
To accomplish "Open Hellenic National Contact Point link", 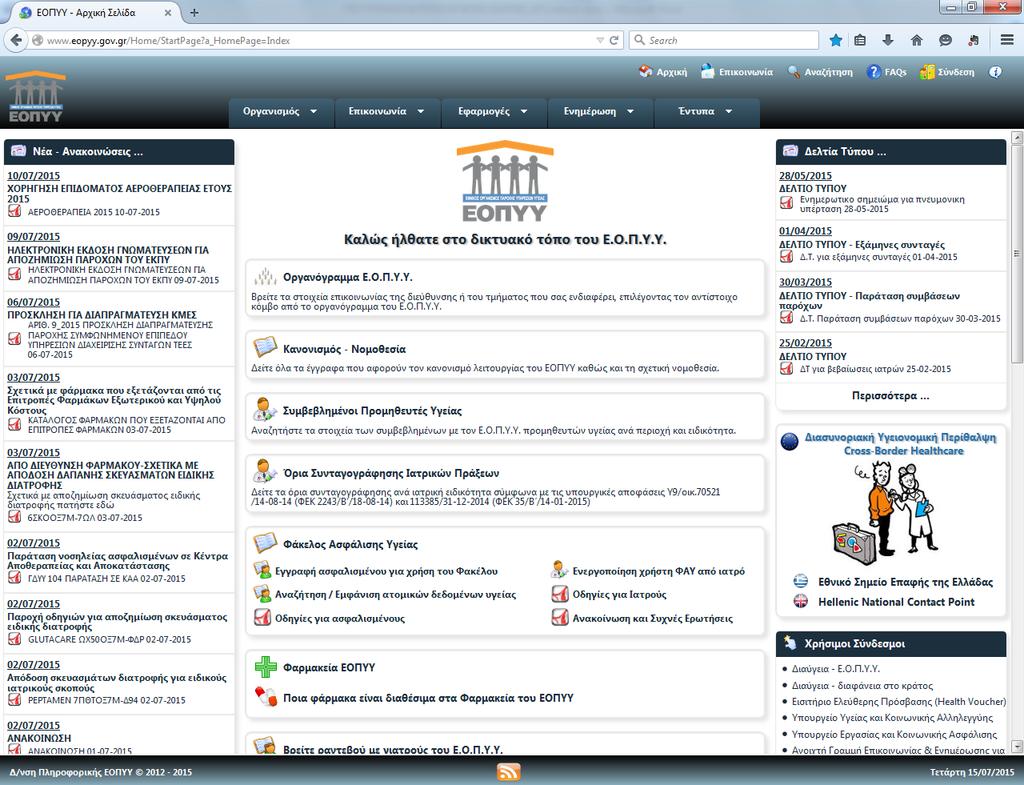I will coord(896,602).
